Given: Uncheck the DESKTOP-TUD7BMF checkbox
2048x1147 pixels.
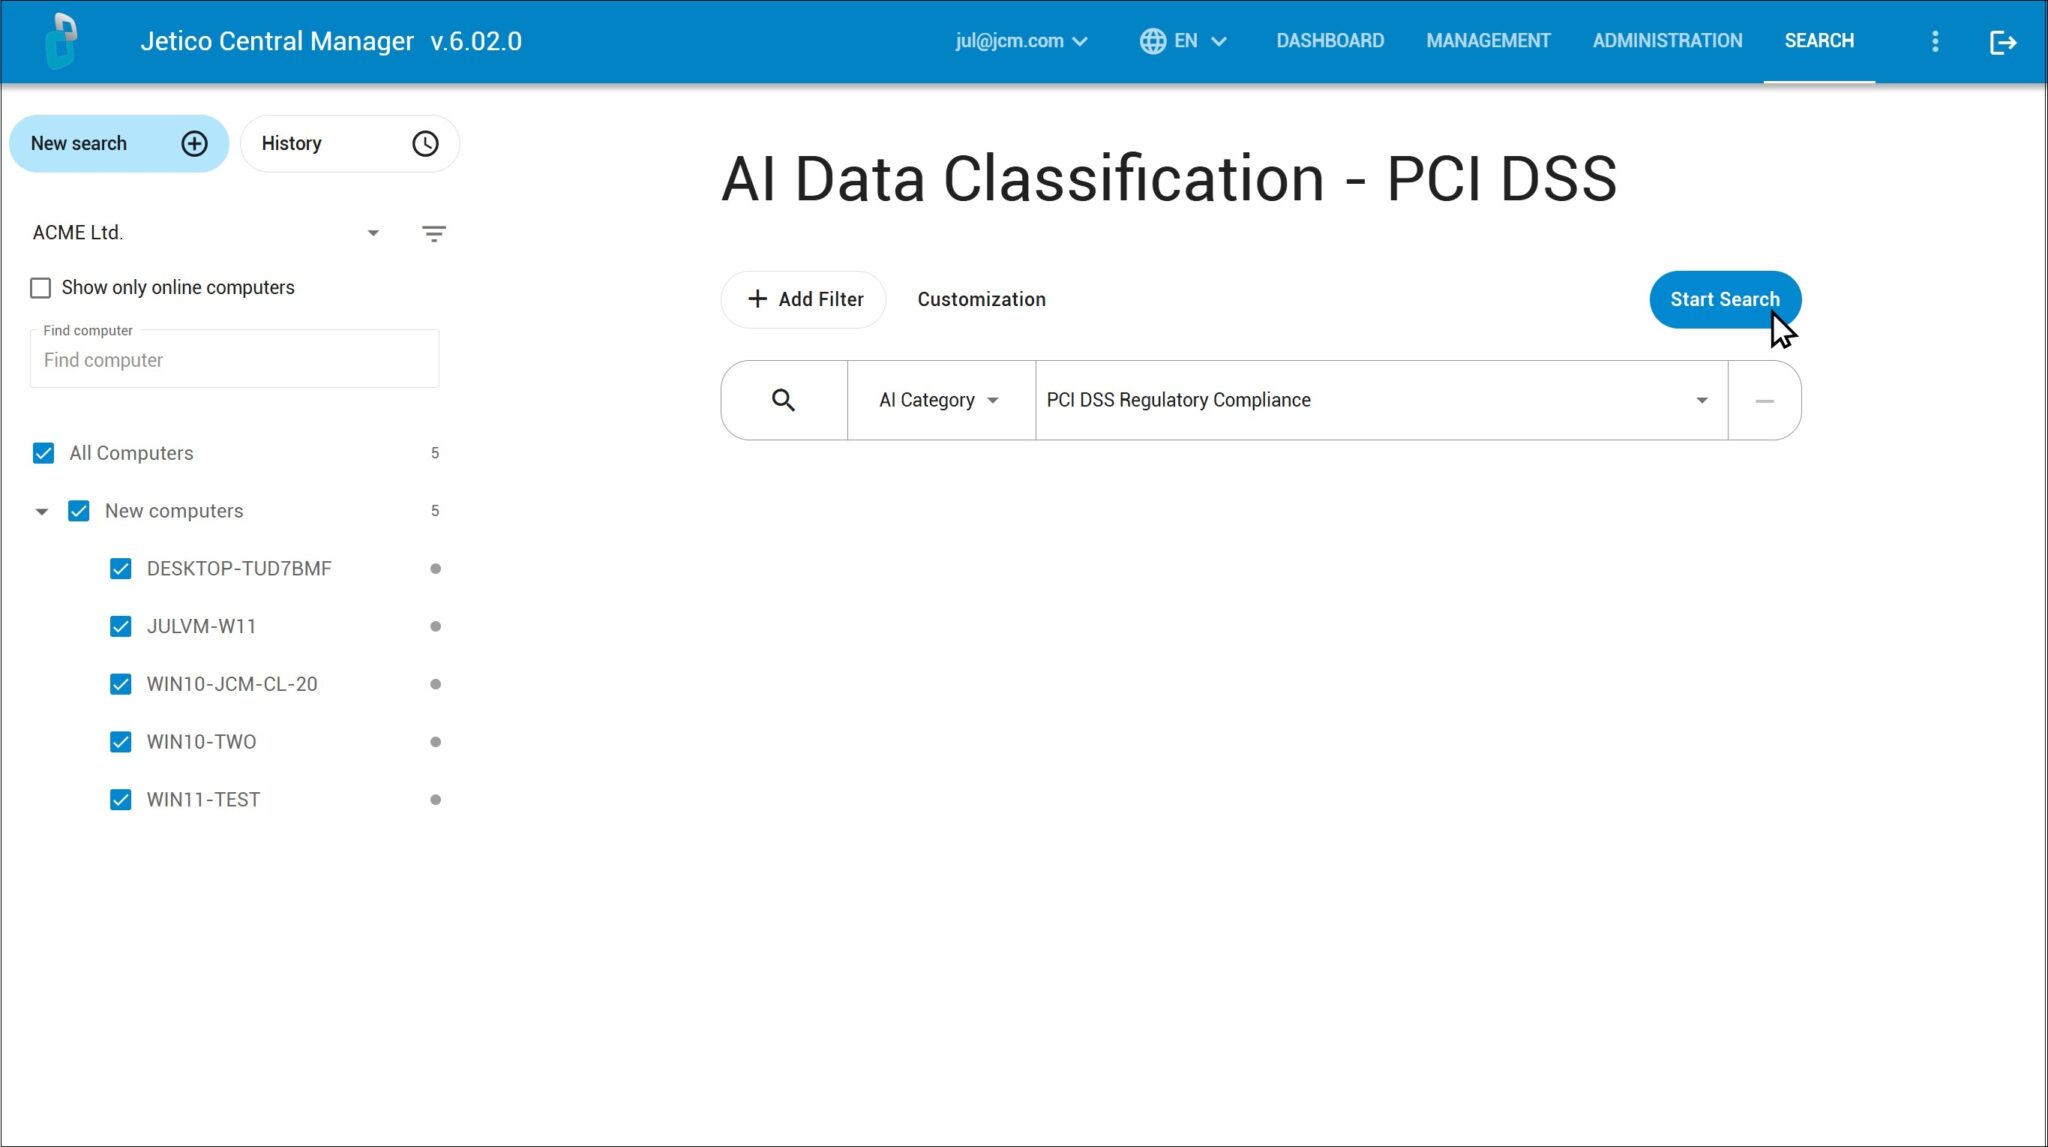Looking at the screenshot, I should 120,569.
